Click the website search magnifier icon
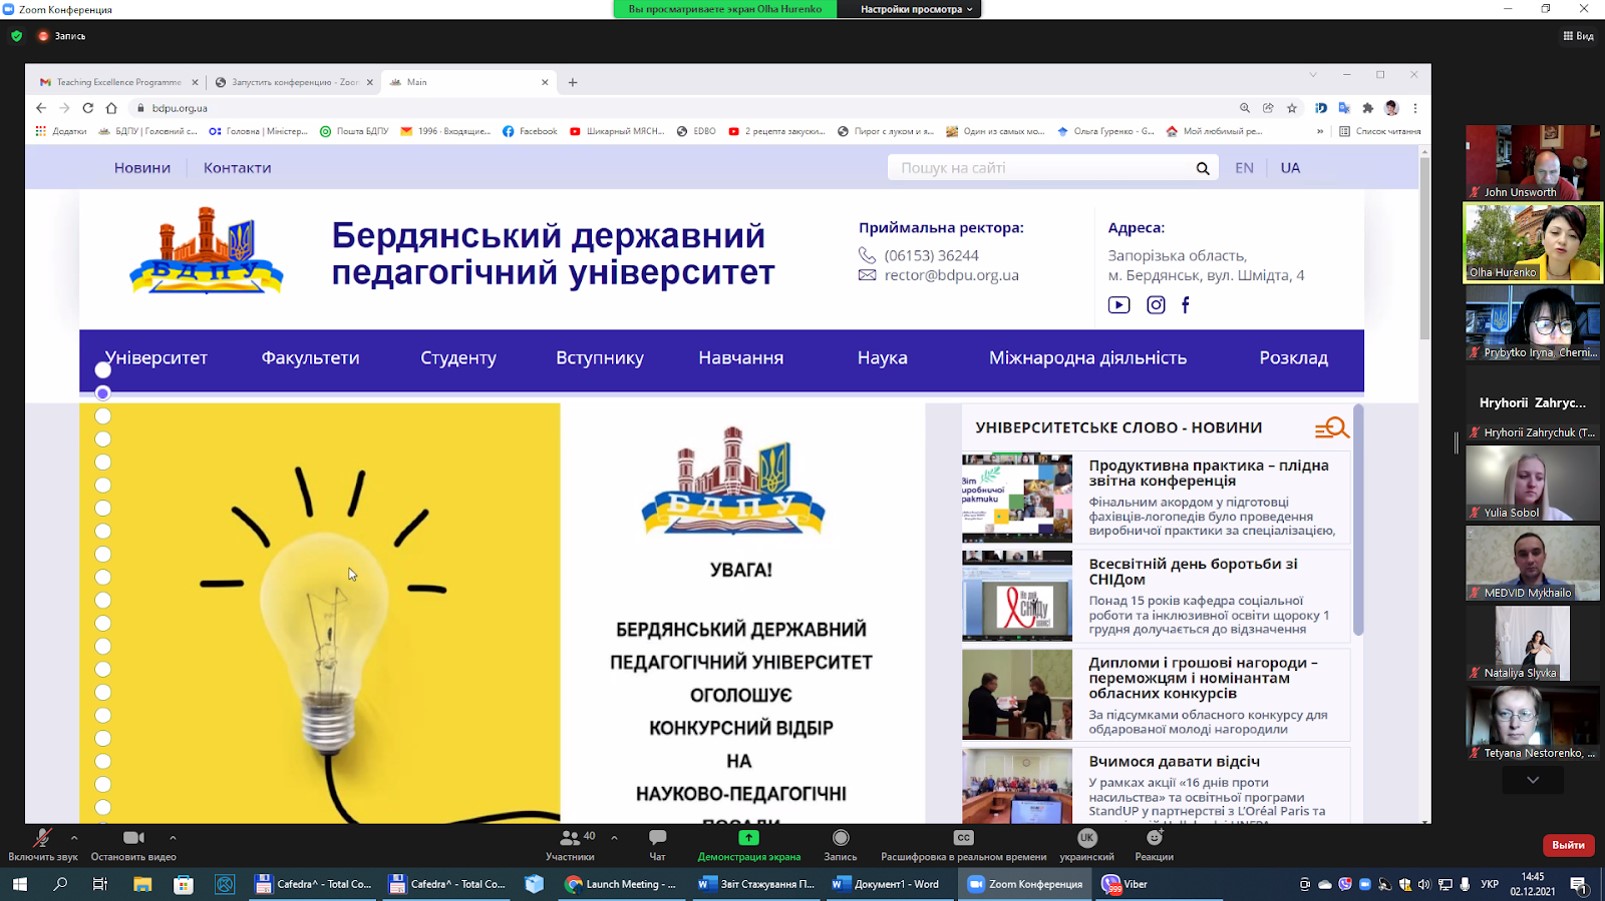The image size is (1605, 901). (x=1202, y=169)
